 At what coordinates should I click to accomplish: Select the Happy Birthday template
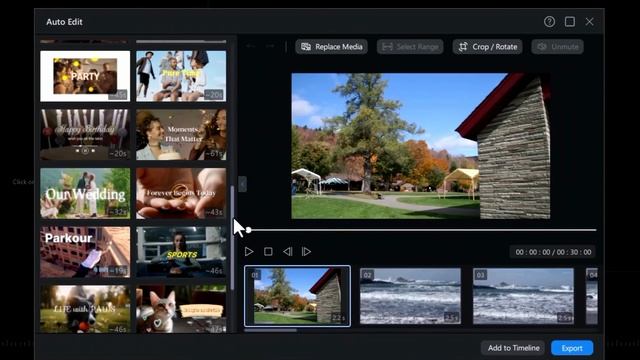[85, 135]
